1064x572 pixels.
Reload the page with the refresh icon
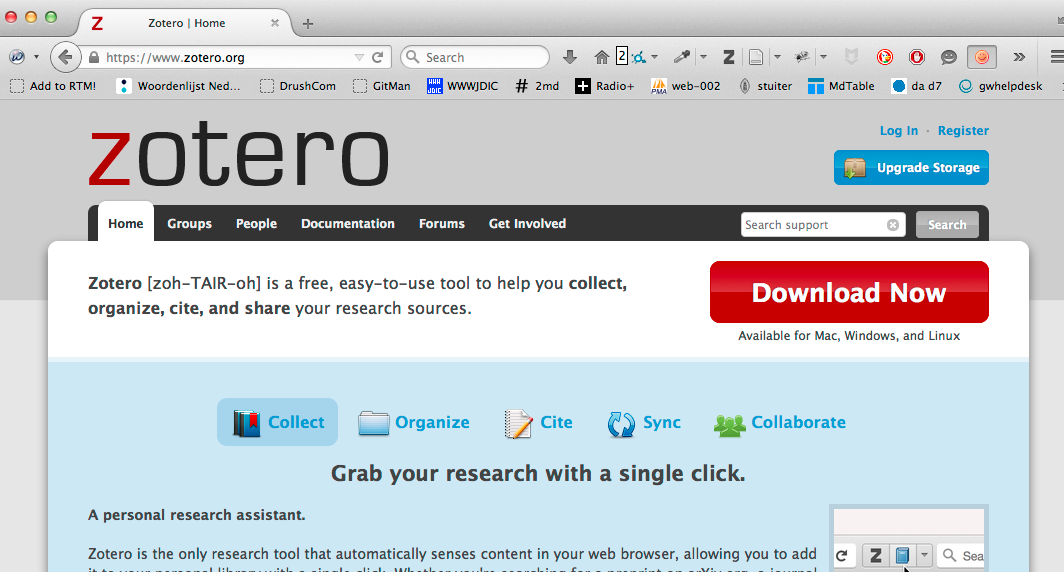(x=378, y=57)
